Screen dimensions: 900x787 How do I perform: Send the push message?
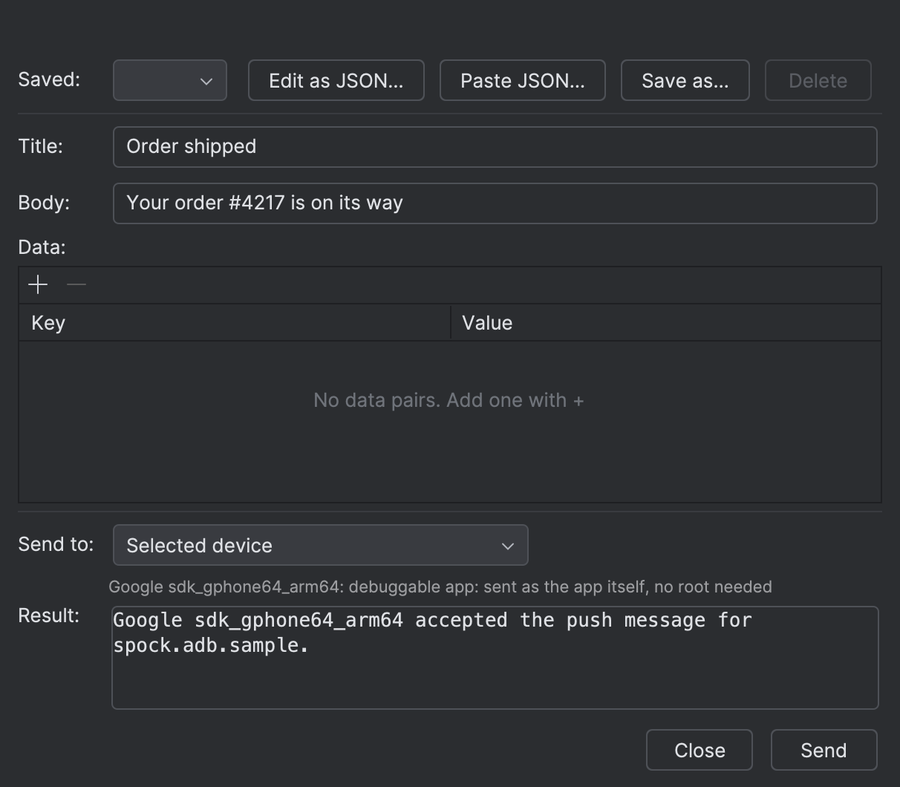824,750
